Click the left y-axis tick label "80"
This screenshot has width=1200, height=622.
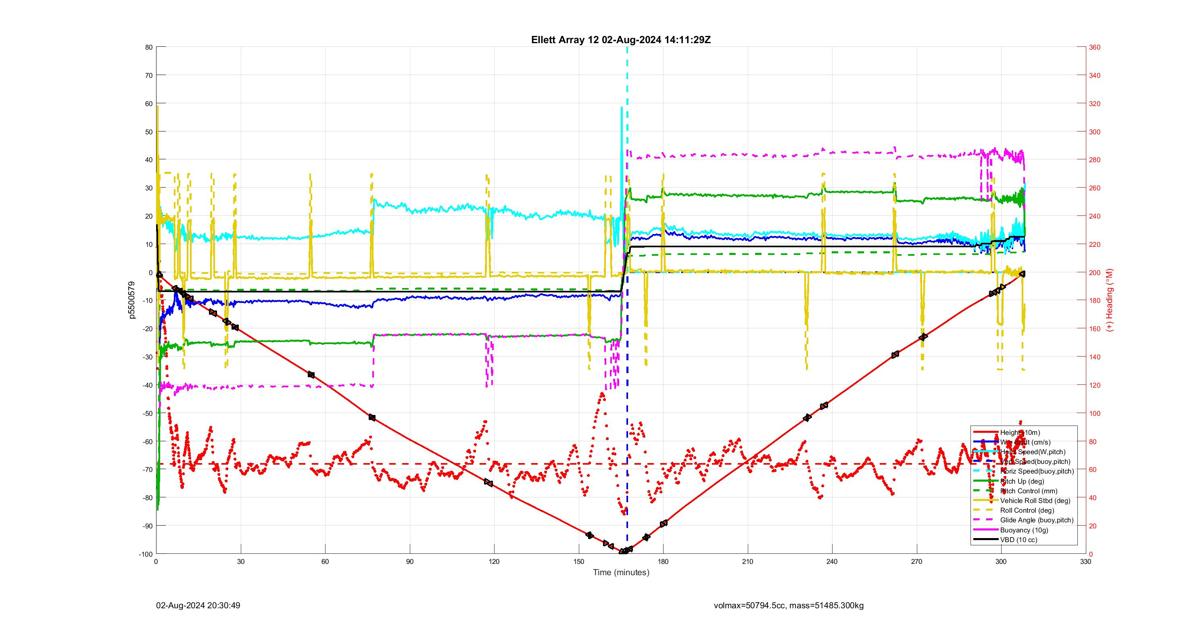[148, 47]
